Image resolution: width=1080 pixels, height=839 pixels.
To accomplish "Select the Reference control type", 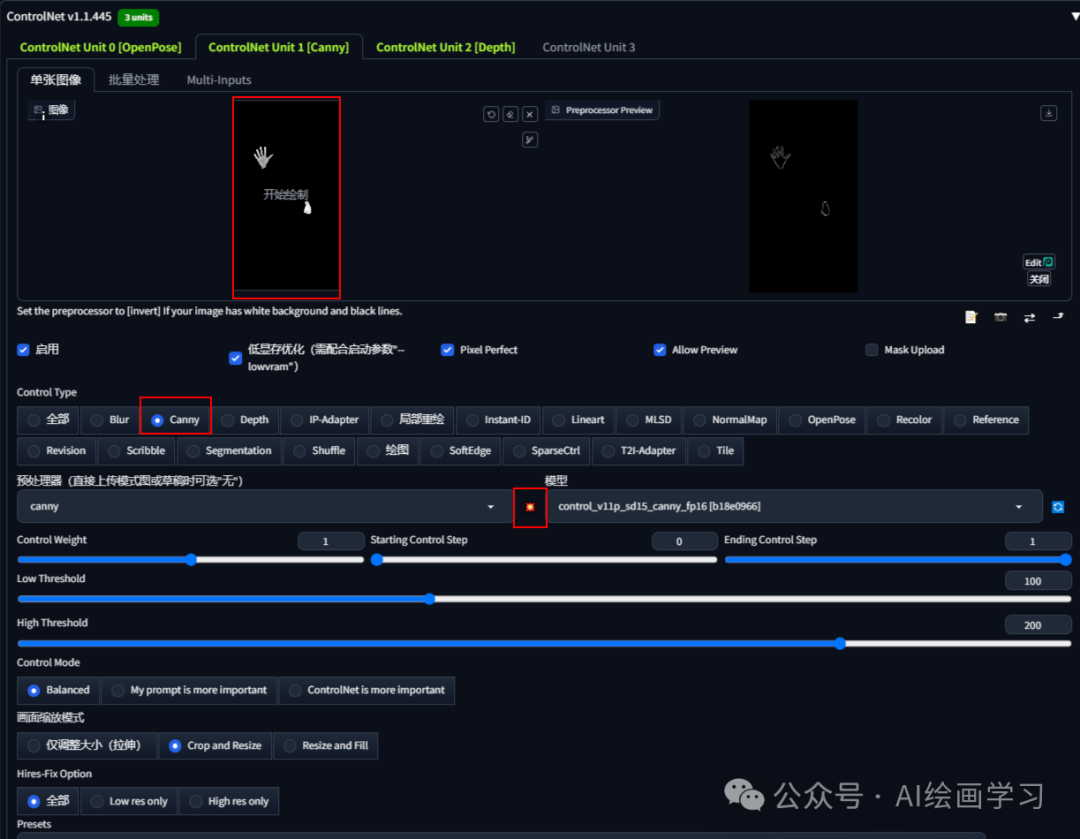I will coord(986,420).
